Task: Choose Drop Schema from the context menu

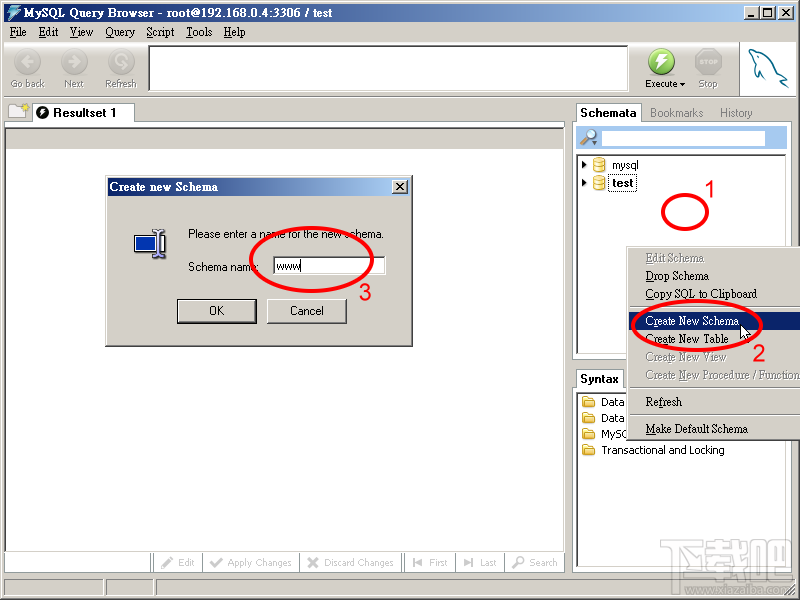Action: [678, 275]
